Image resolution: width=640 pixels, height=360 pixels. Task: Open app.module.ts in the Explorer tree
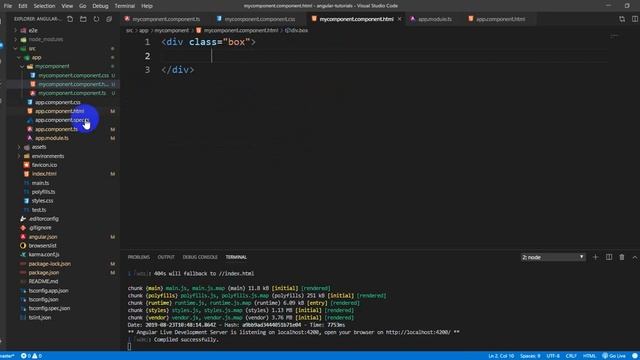(52, 138)
